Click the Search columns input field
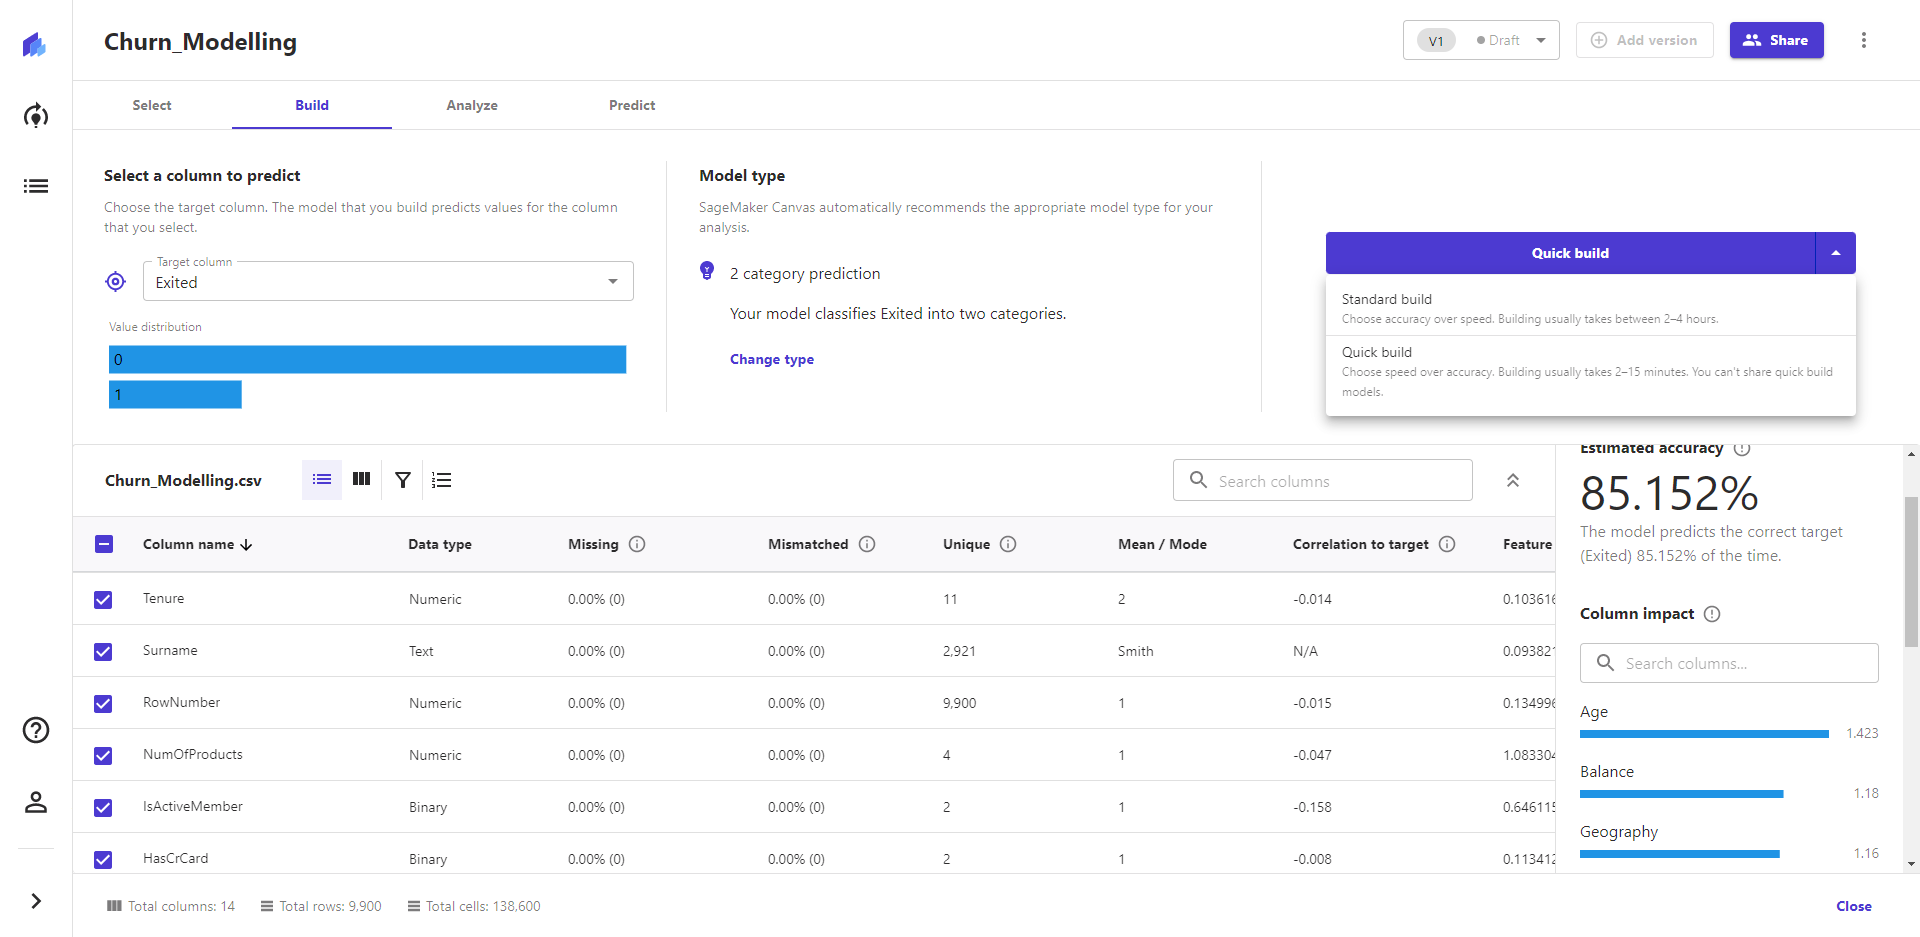This screenshot has width=1920, height=937. (x=1322, y=481)
